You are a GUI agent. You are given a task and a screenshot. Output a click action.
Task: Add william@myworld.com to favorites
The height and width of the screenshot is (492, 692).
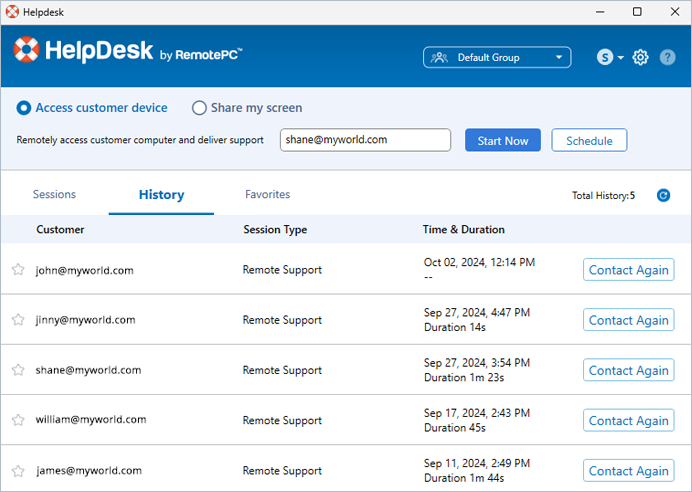coord(18,420)
